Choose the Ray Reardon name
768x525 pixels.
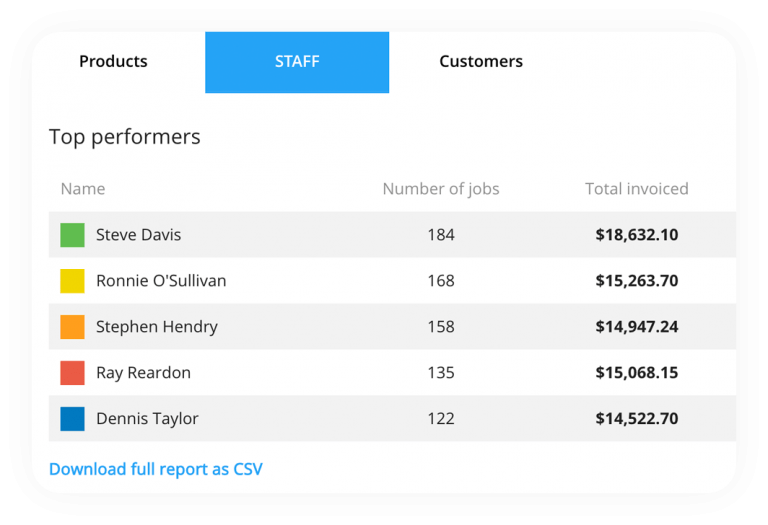tap(143, 373)
